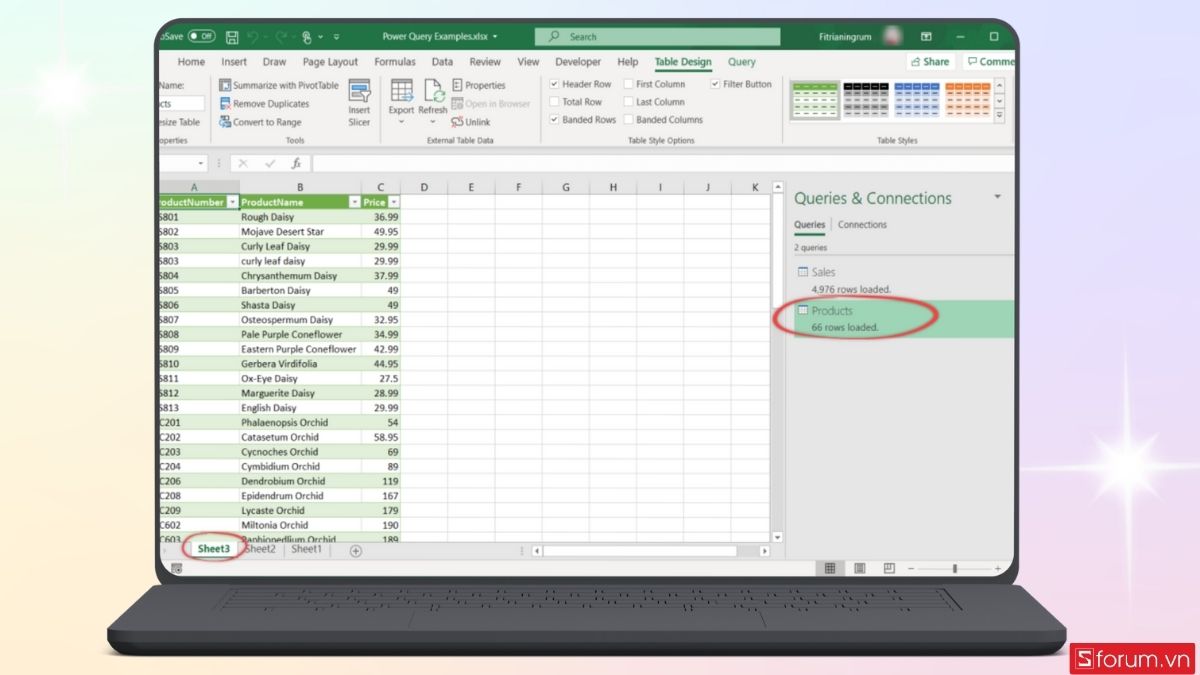This screenshot has height=675, width=1200.
Task: Click the new sheet plus icon
Action: [x=355, y=551]
